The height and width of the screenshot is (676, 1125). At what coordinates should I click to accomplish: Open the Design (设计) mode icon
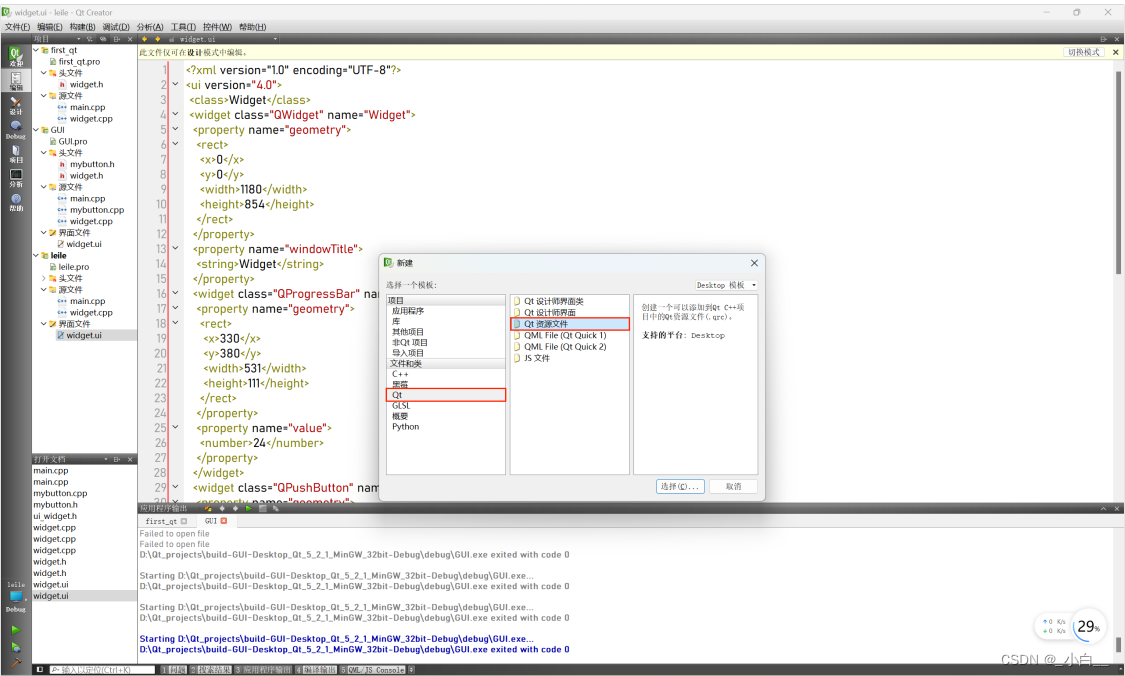pos(15,105)
